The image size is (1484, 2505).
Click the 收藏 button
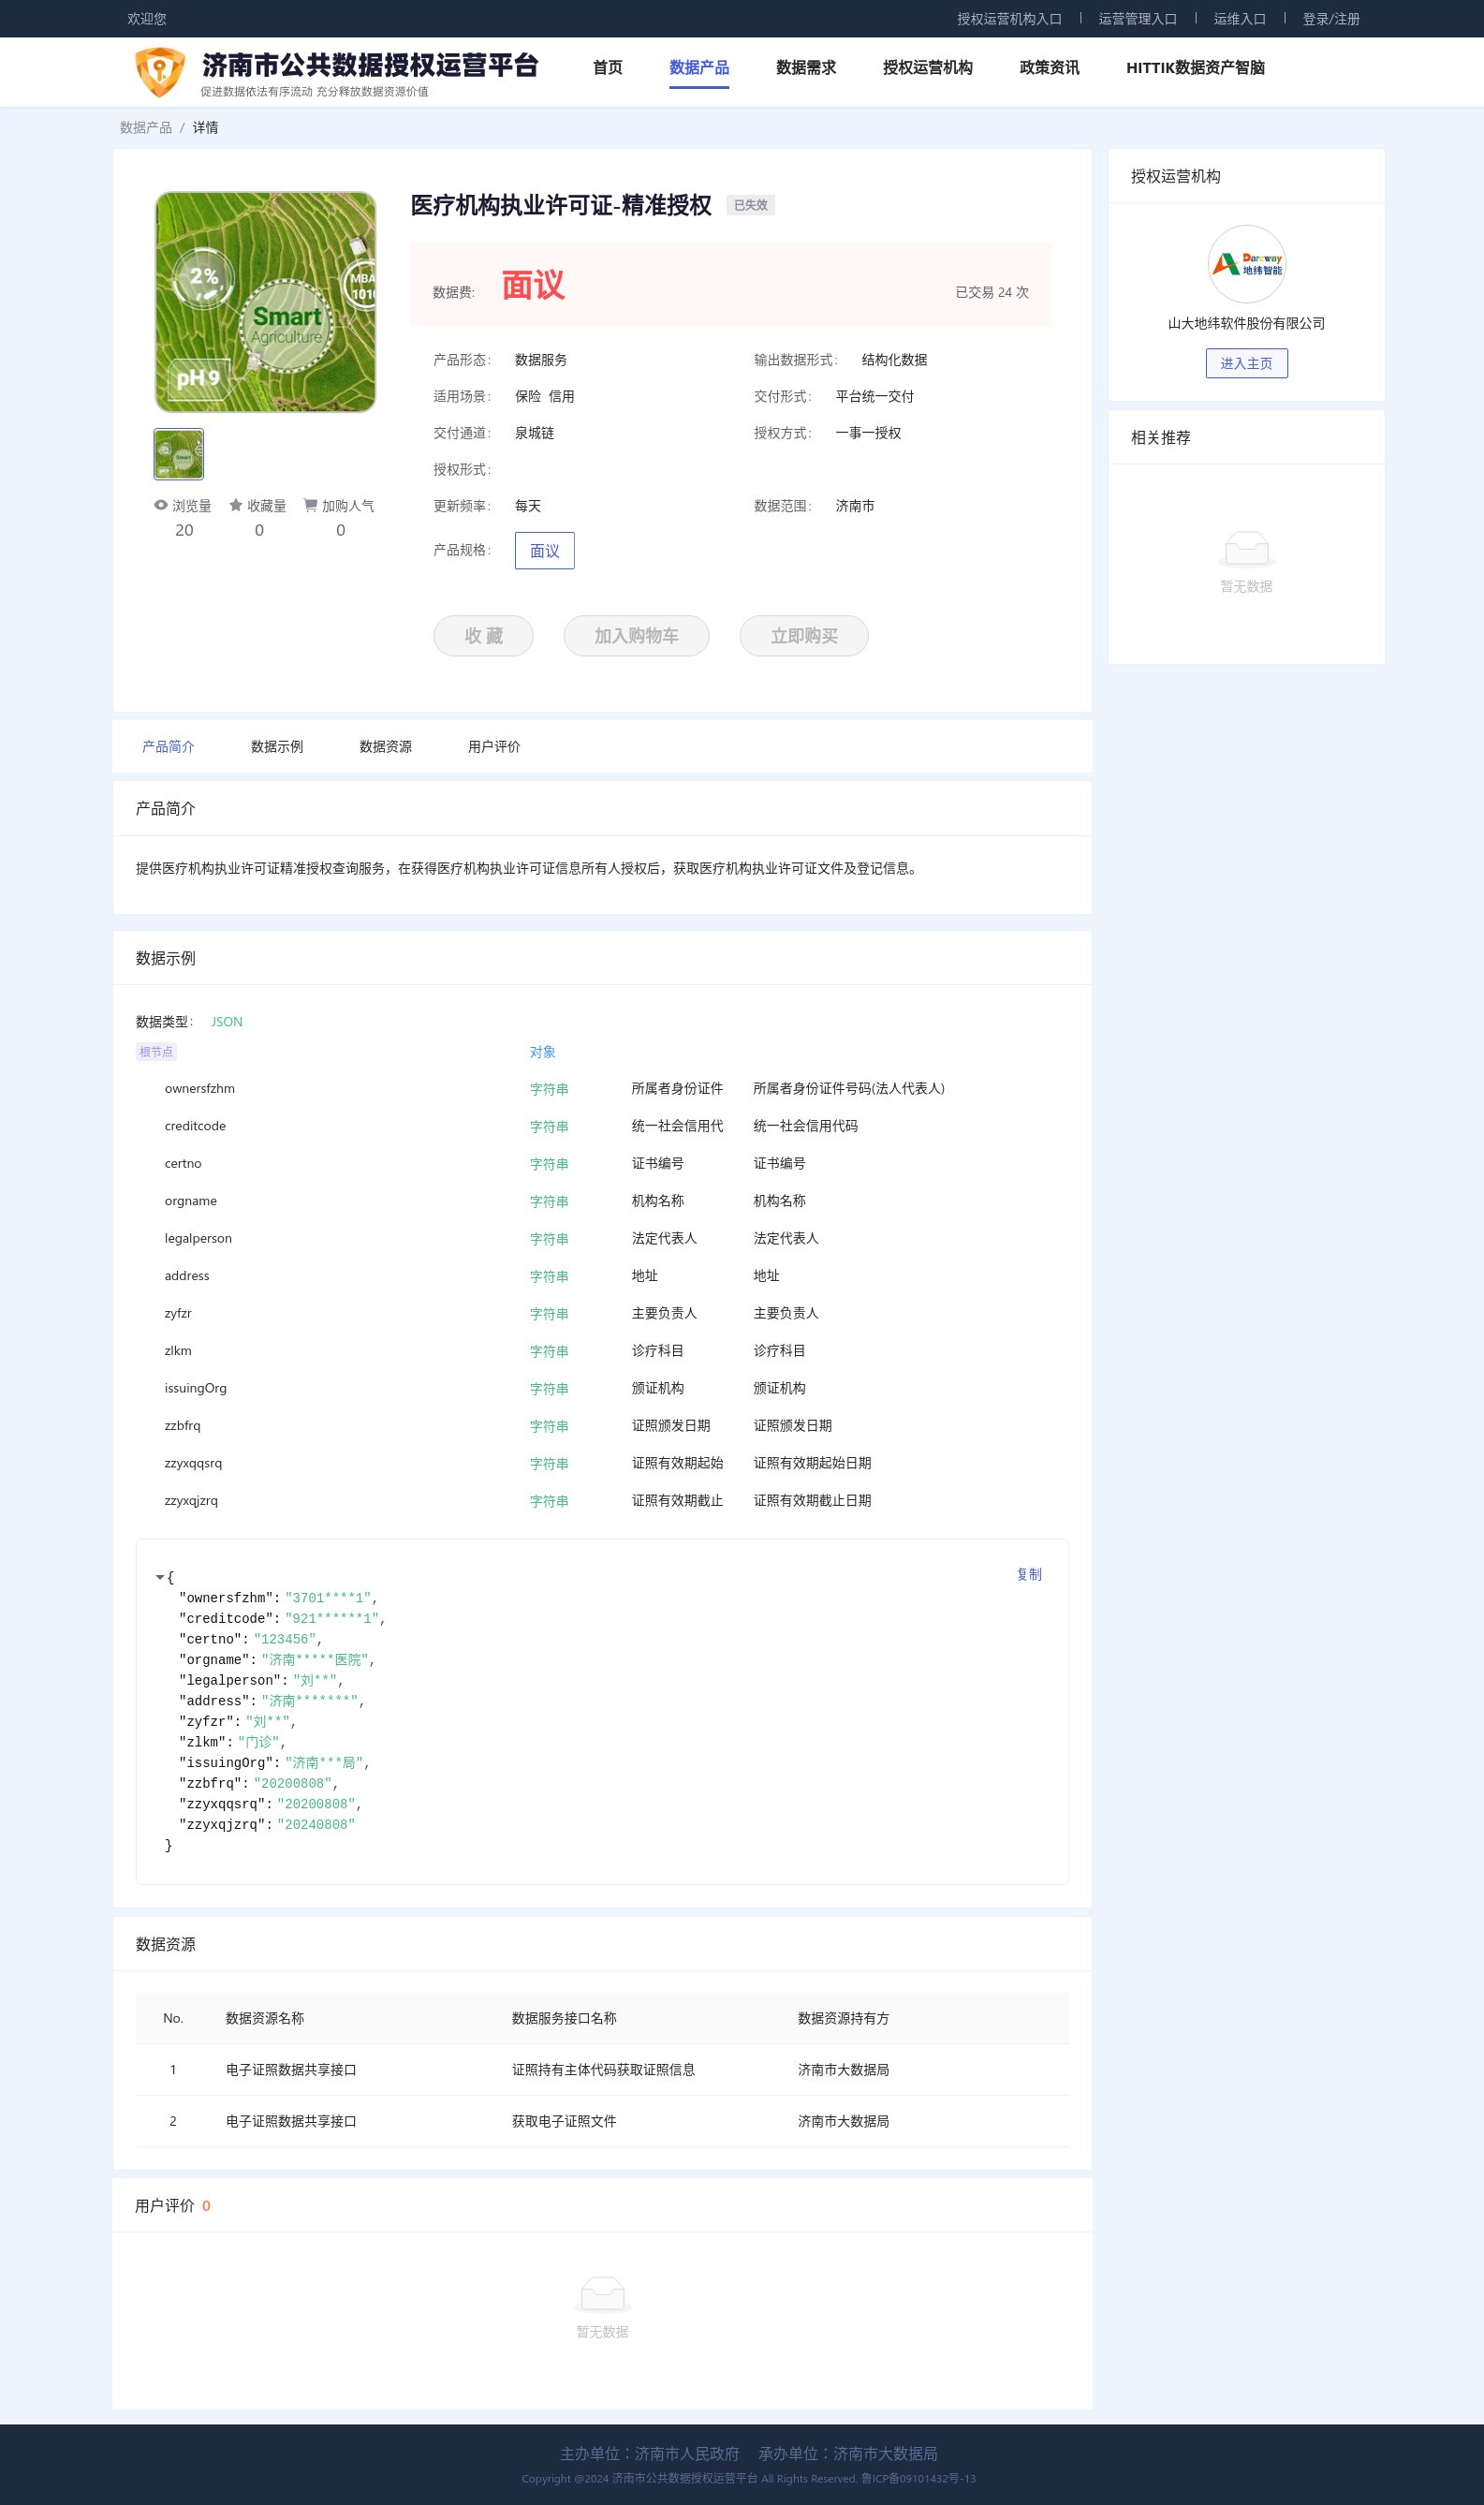[x=483, y=635]
